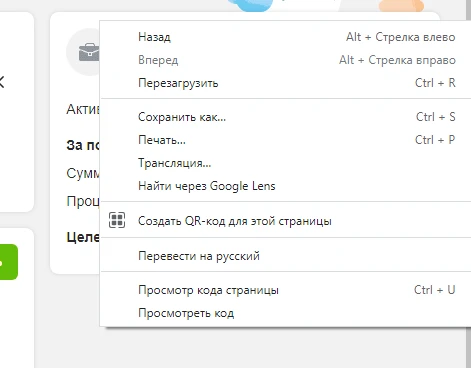Click the Ctrl + P shortcut label
The image size is (471, 368).
[x=435, y=140]
